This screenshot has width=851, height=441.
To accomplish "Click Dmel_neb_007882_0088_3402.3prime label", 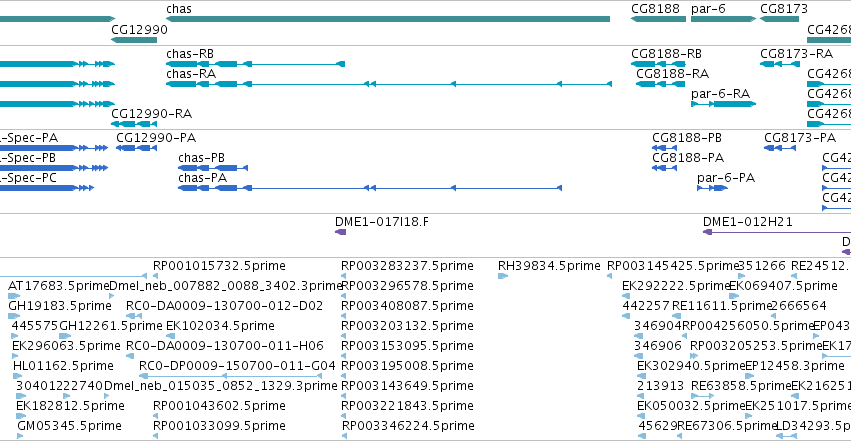I will (226, 286).
